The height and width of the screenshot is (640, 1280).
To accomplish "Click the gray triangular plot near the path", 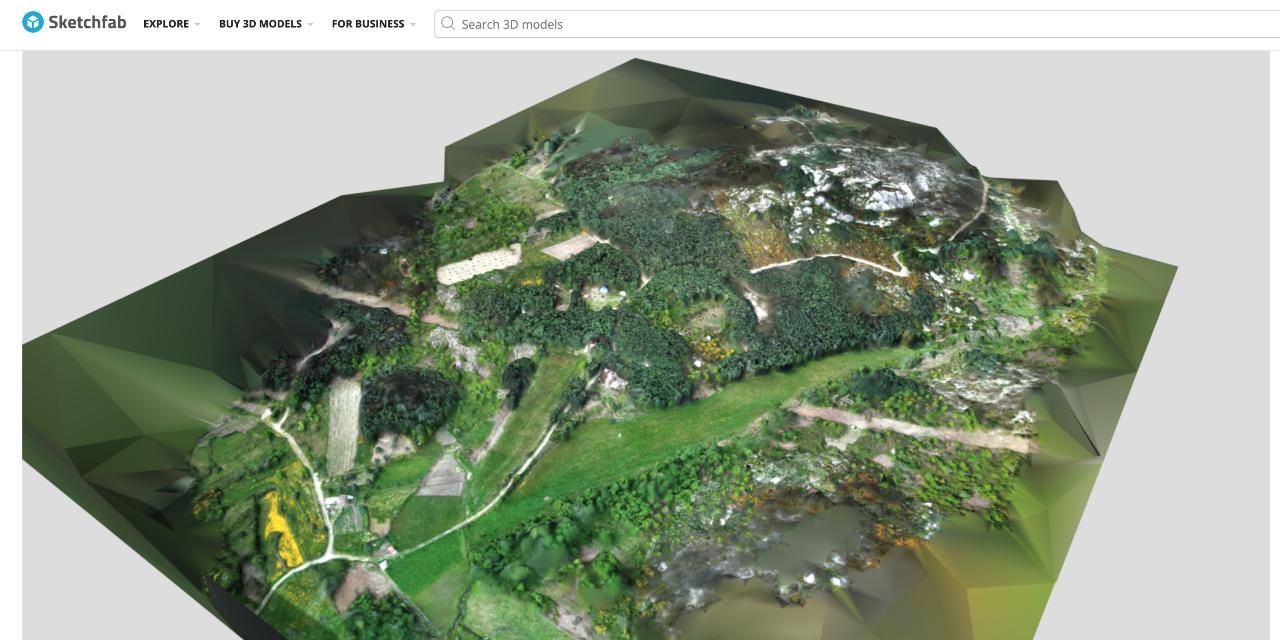I will tap(444, 477).
